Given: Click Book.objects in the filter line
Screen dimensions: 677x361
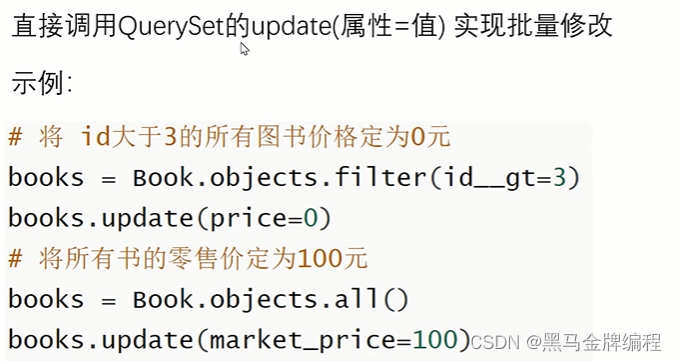Looking at the screenshot, I should (225, 178).
